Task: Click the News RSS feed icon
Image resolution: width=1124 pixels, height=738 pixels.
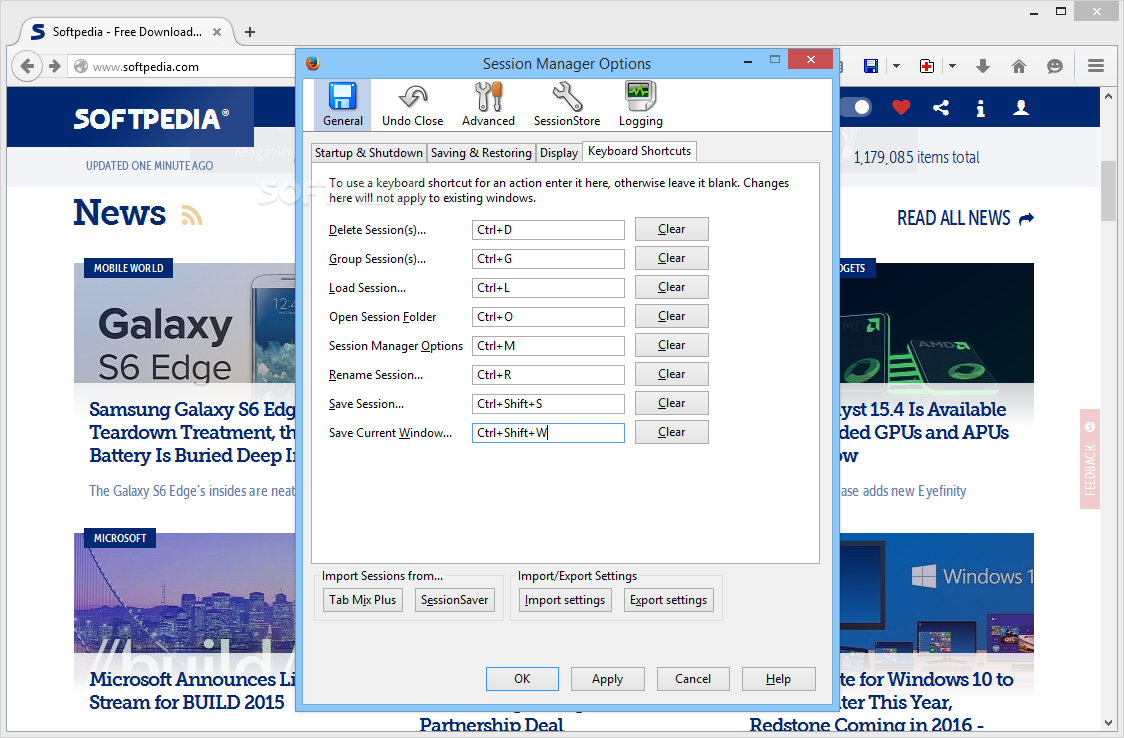Action: click(x=191, y=215)
